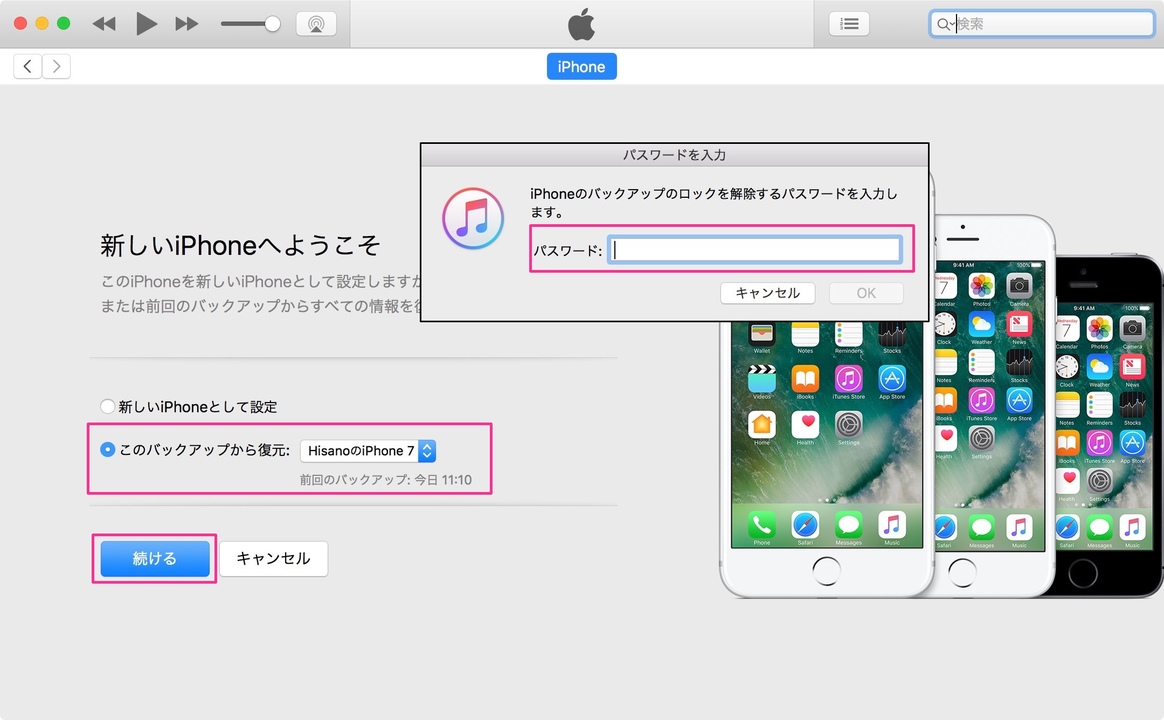The width and height of the screenshot is (1164, 720).
Task: Click the Videos app icon on the large iPhone
Action: pos(762,379)
